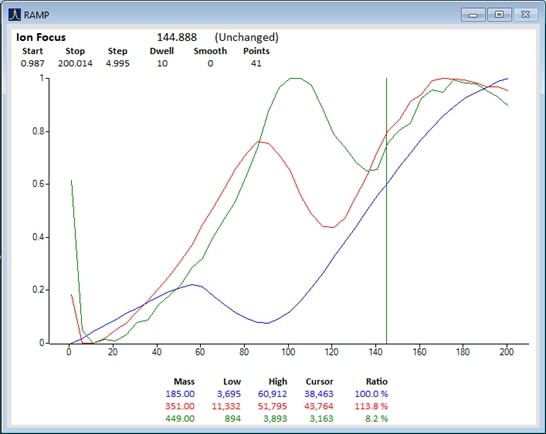
Task: Select the Ion Focus value 144.888
Action: tap(177, 37)
